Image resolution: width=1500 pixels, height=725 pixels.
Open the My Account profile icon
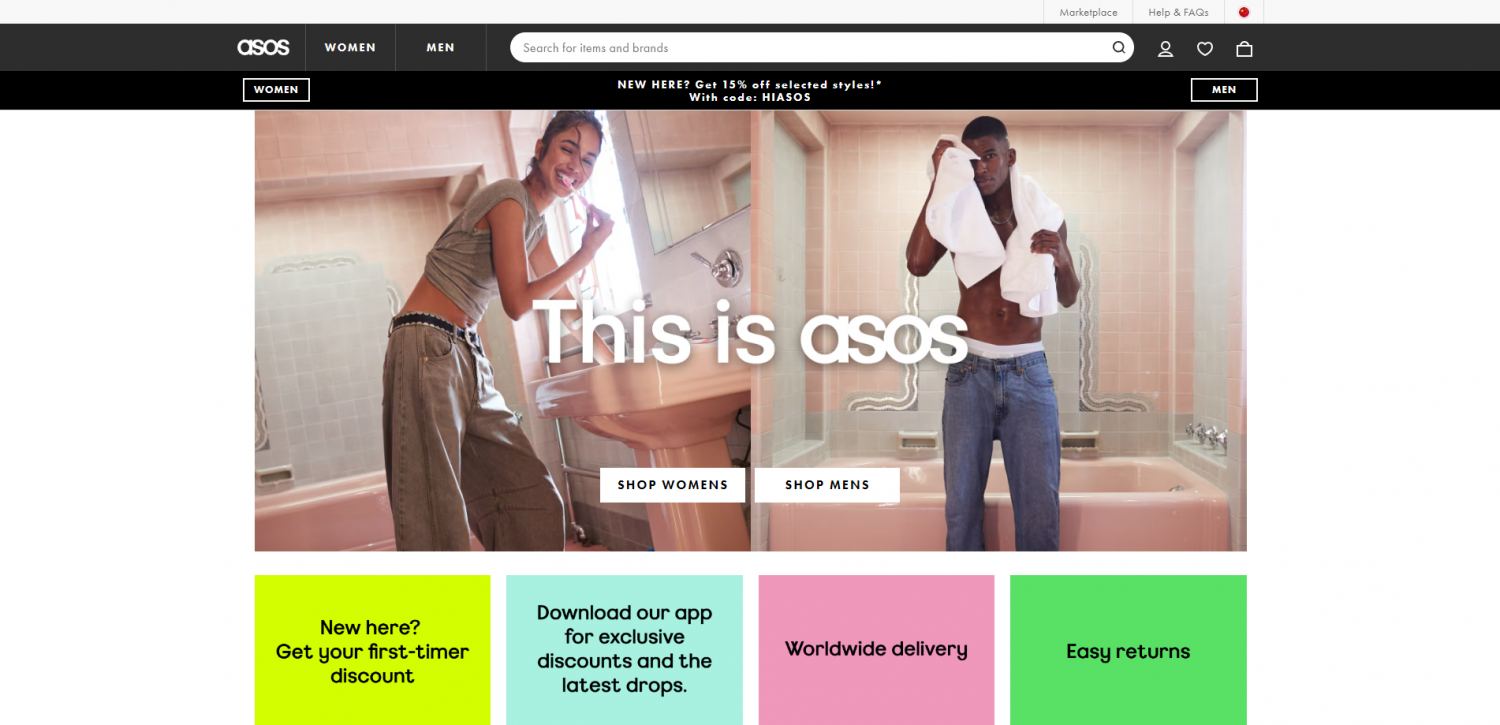click(1165, 48)
